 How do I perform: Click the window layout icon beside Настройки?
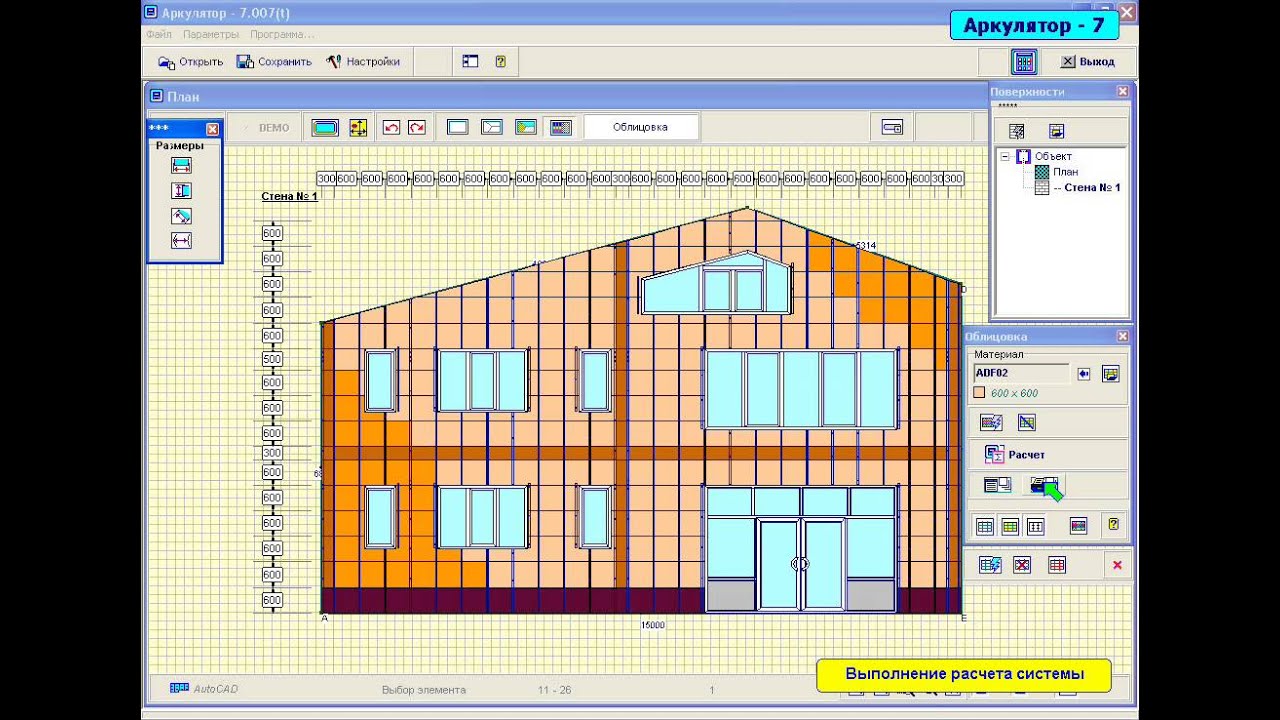pyautogui.click(x=471, y=61)
